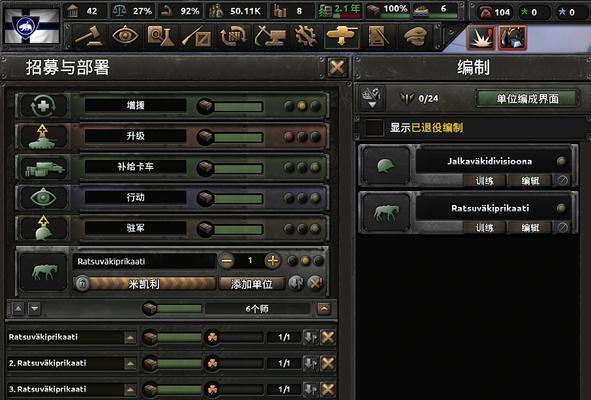Click the explosion alert icon

click(x=481, y=38)
